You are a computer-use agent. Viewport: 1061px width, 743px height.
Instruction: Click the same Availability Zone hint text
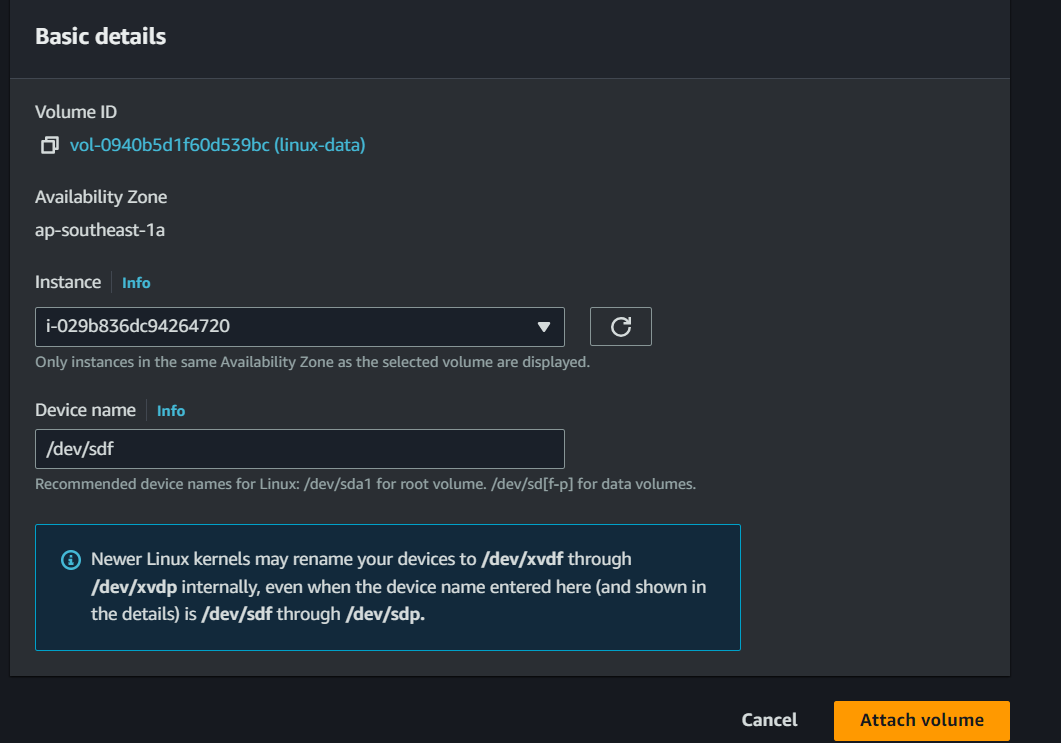click(x=312, y=362)
